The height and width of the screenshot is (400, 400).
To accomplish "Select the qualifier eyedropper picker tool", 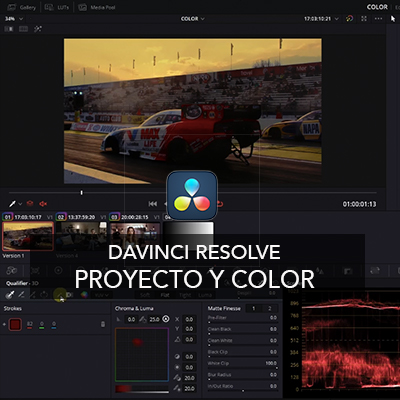I will (12, 203).
